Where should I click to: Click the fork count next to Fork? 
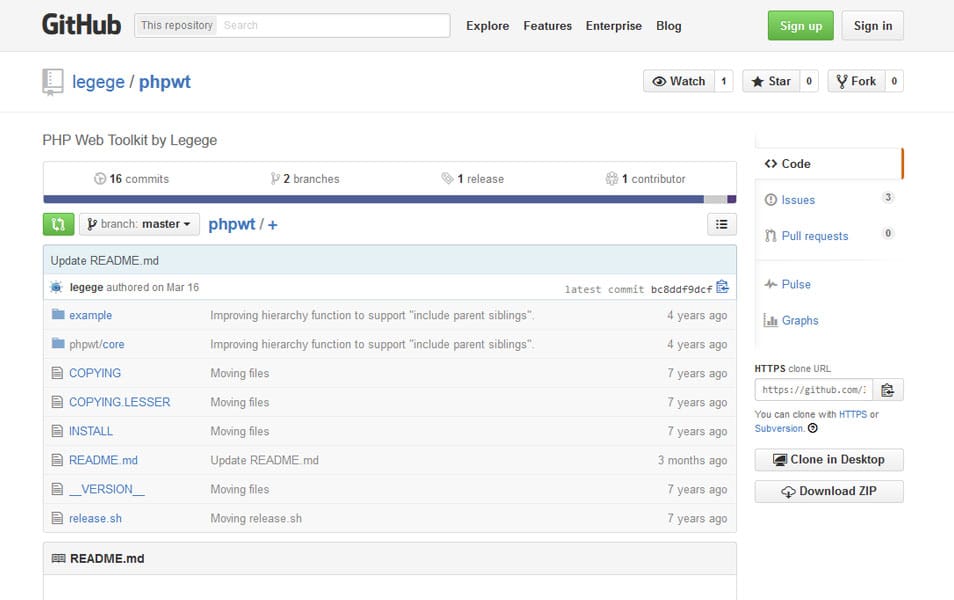point(894,81)
